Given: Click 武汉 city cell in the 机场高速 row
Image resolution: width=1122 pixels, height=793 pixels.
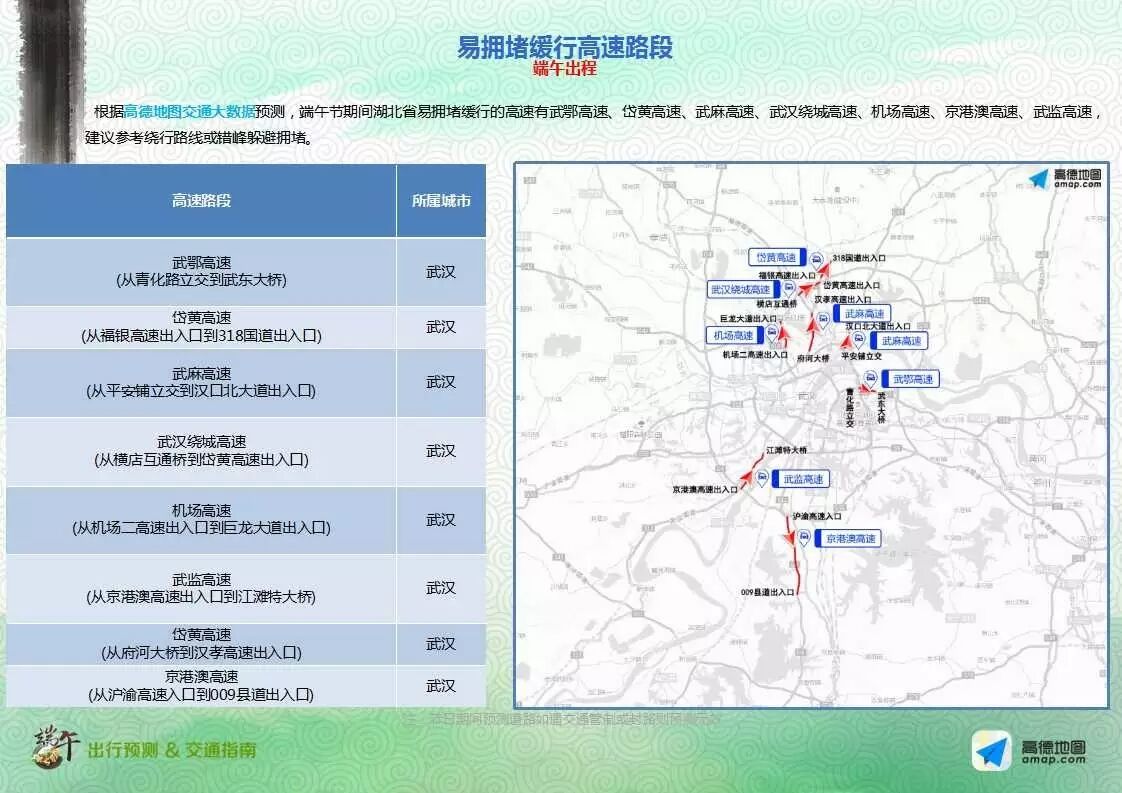Looking at the screenshot, I should 442,520.
